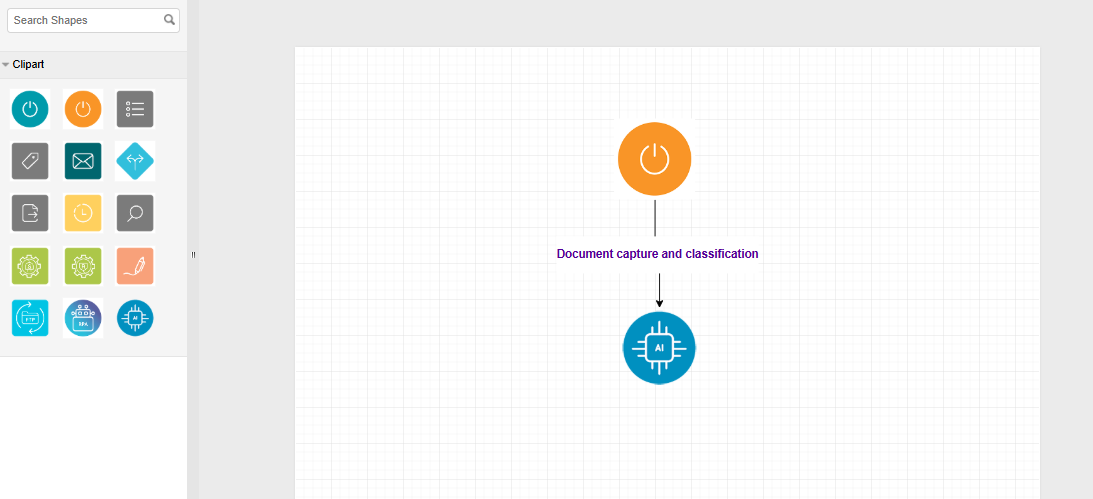Viewport: 1093px width, 499px height.
Task: Choose the yellow clock timer clipart
Action: tap(83, 213)
